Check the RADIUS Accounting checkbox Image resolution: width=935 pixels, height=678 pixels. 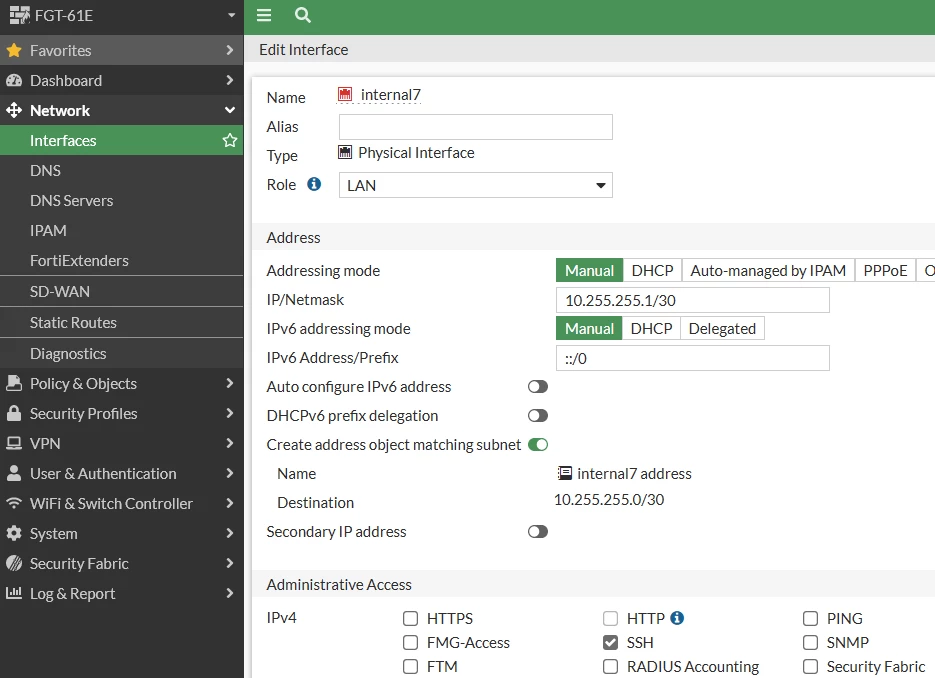click(x=610, y=666)
